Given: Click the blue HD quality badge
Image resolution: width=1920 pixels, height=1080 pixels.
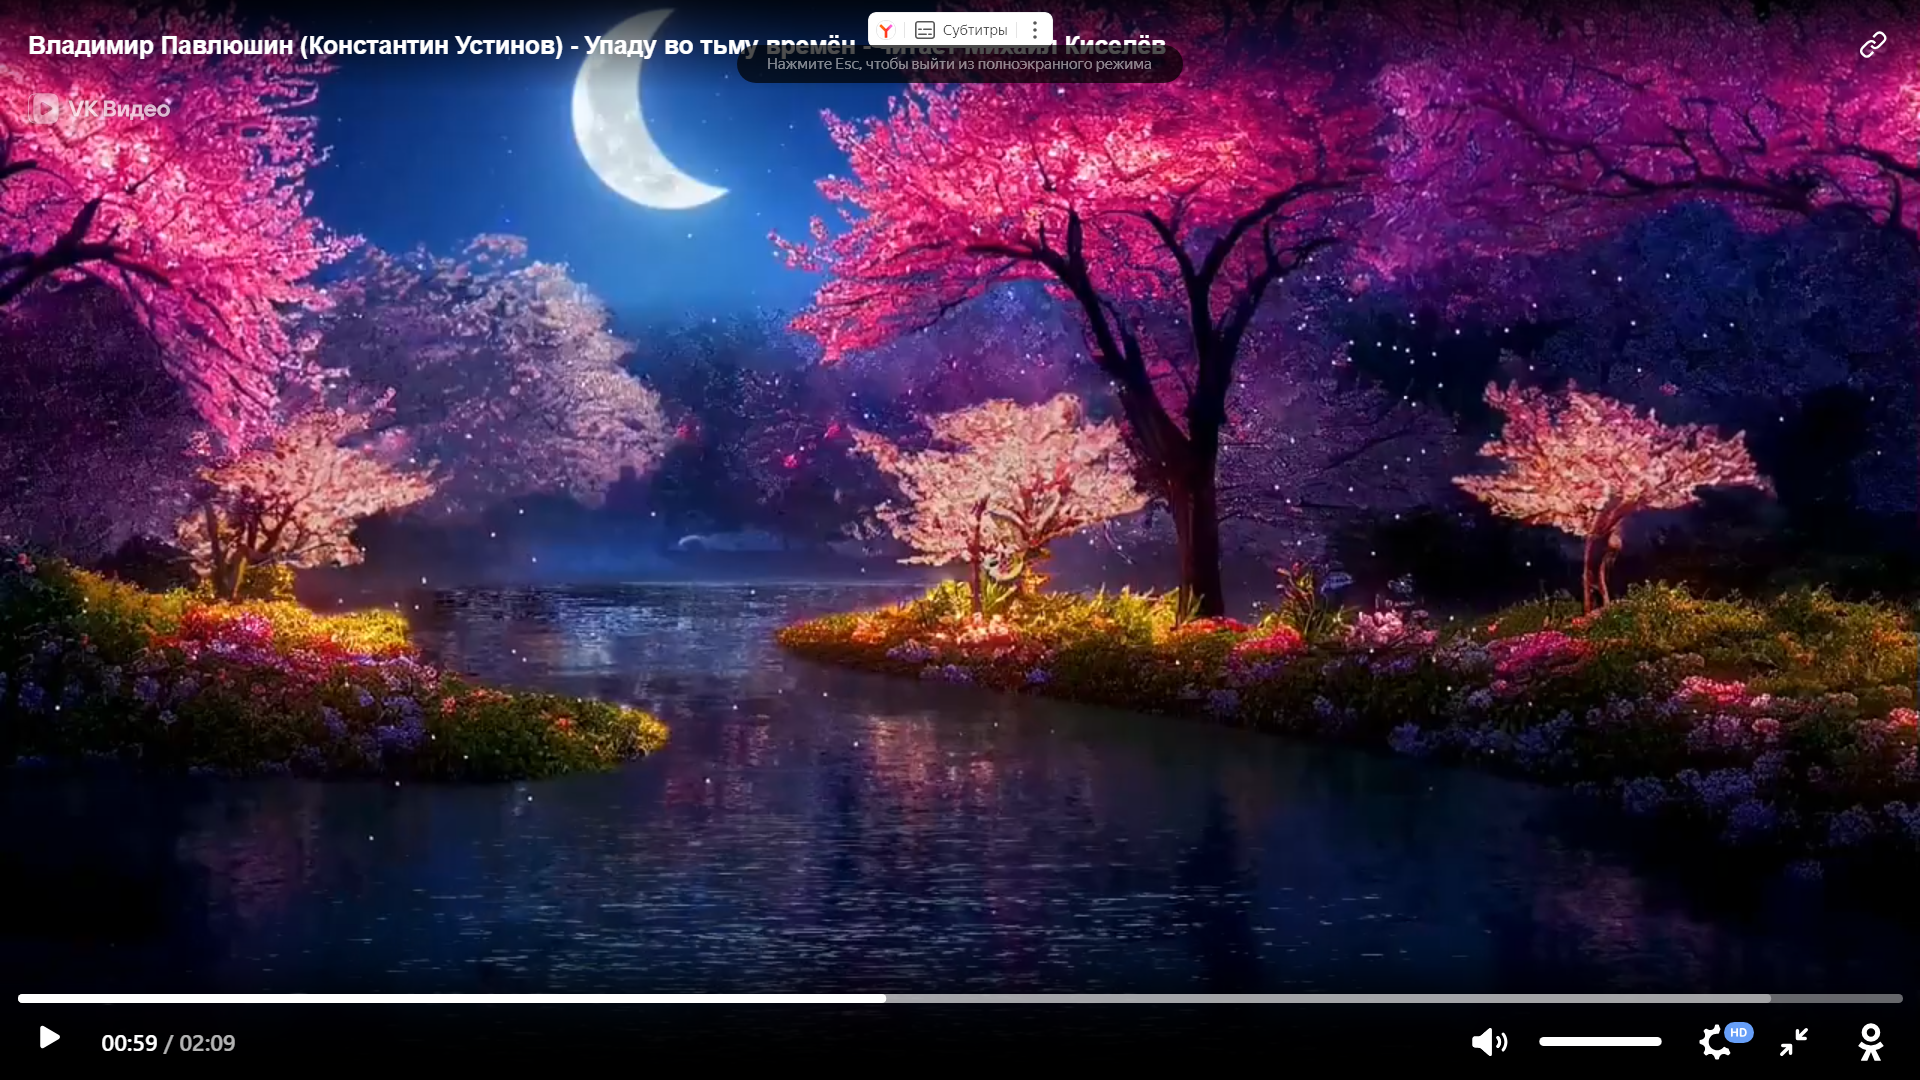Looking at the screenshot, I should [1739, 1032].
